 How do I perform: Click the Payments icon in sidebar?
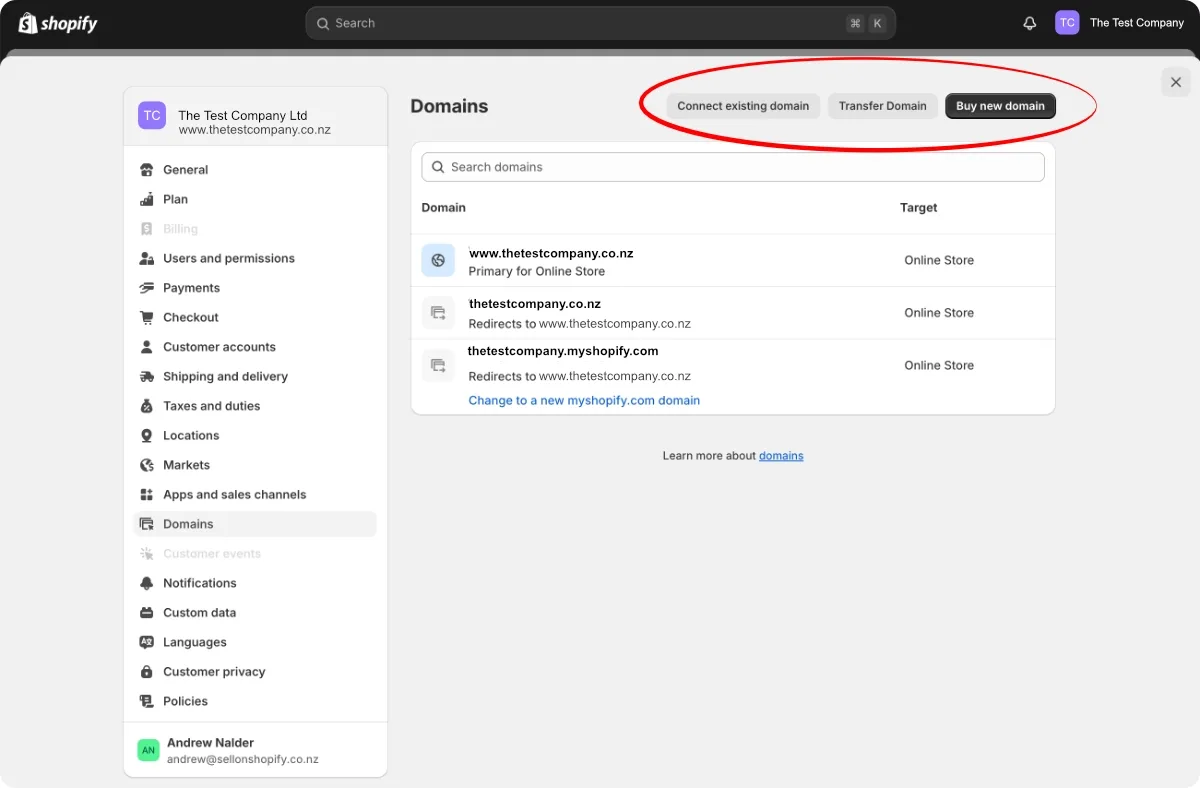click(147, 288)
